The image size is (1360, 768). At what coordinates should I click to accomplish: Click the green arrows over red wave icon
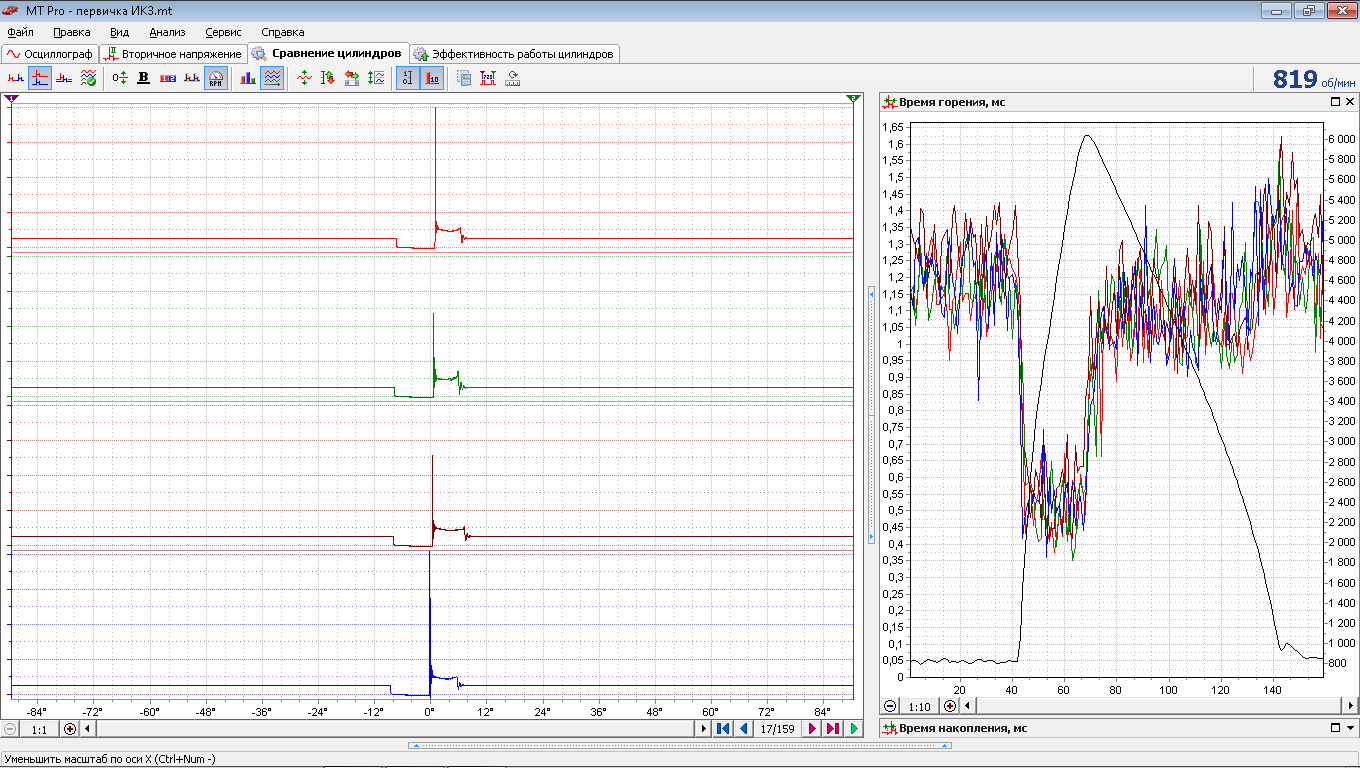[x=304, y=78]
